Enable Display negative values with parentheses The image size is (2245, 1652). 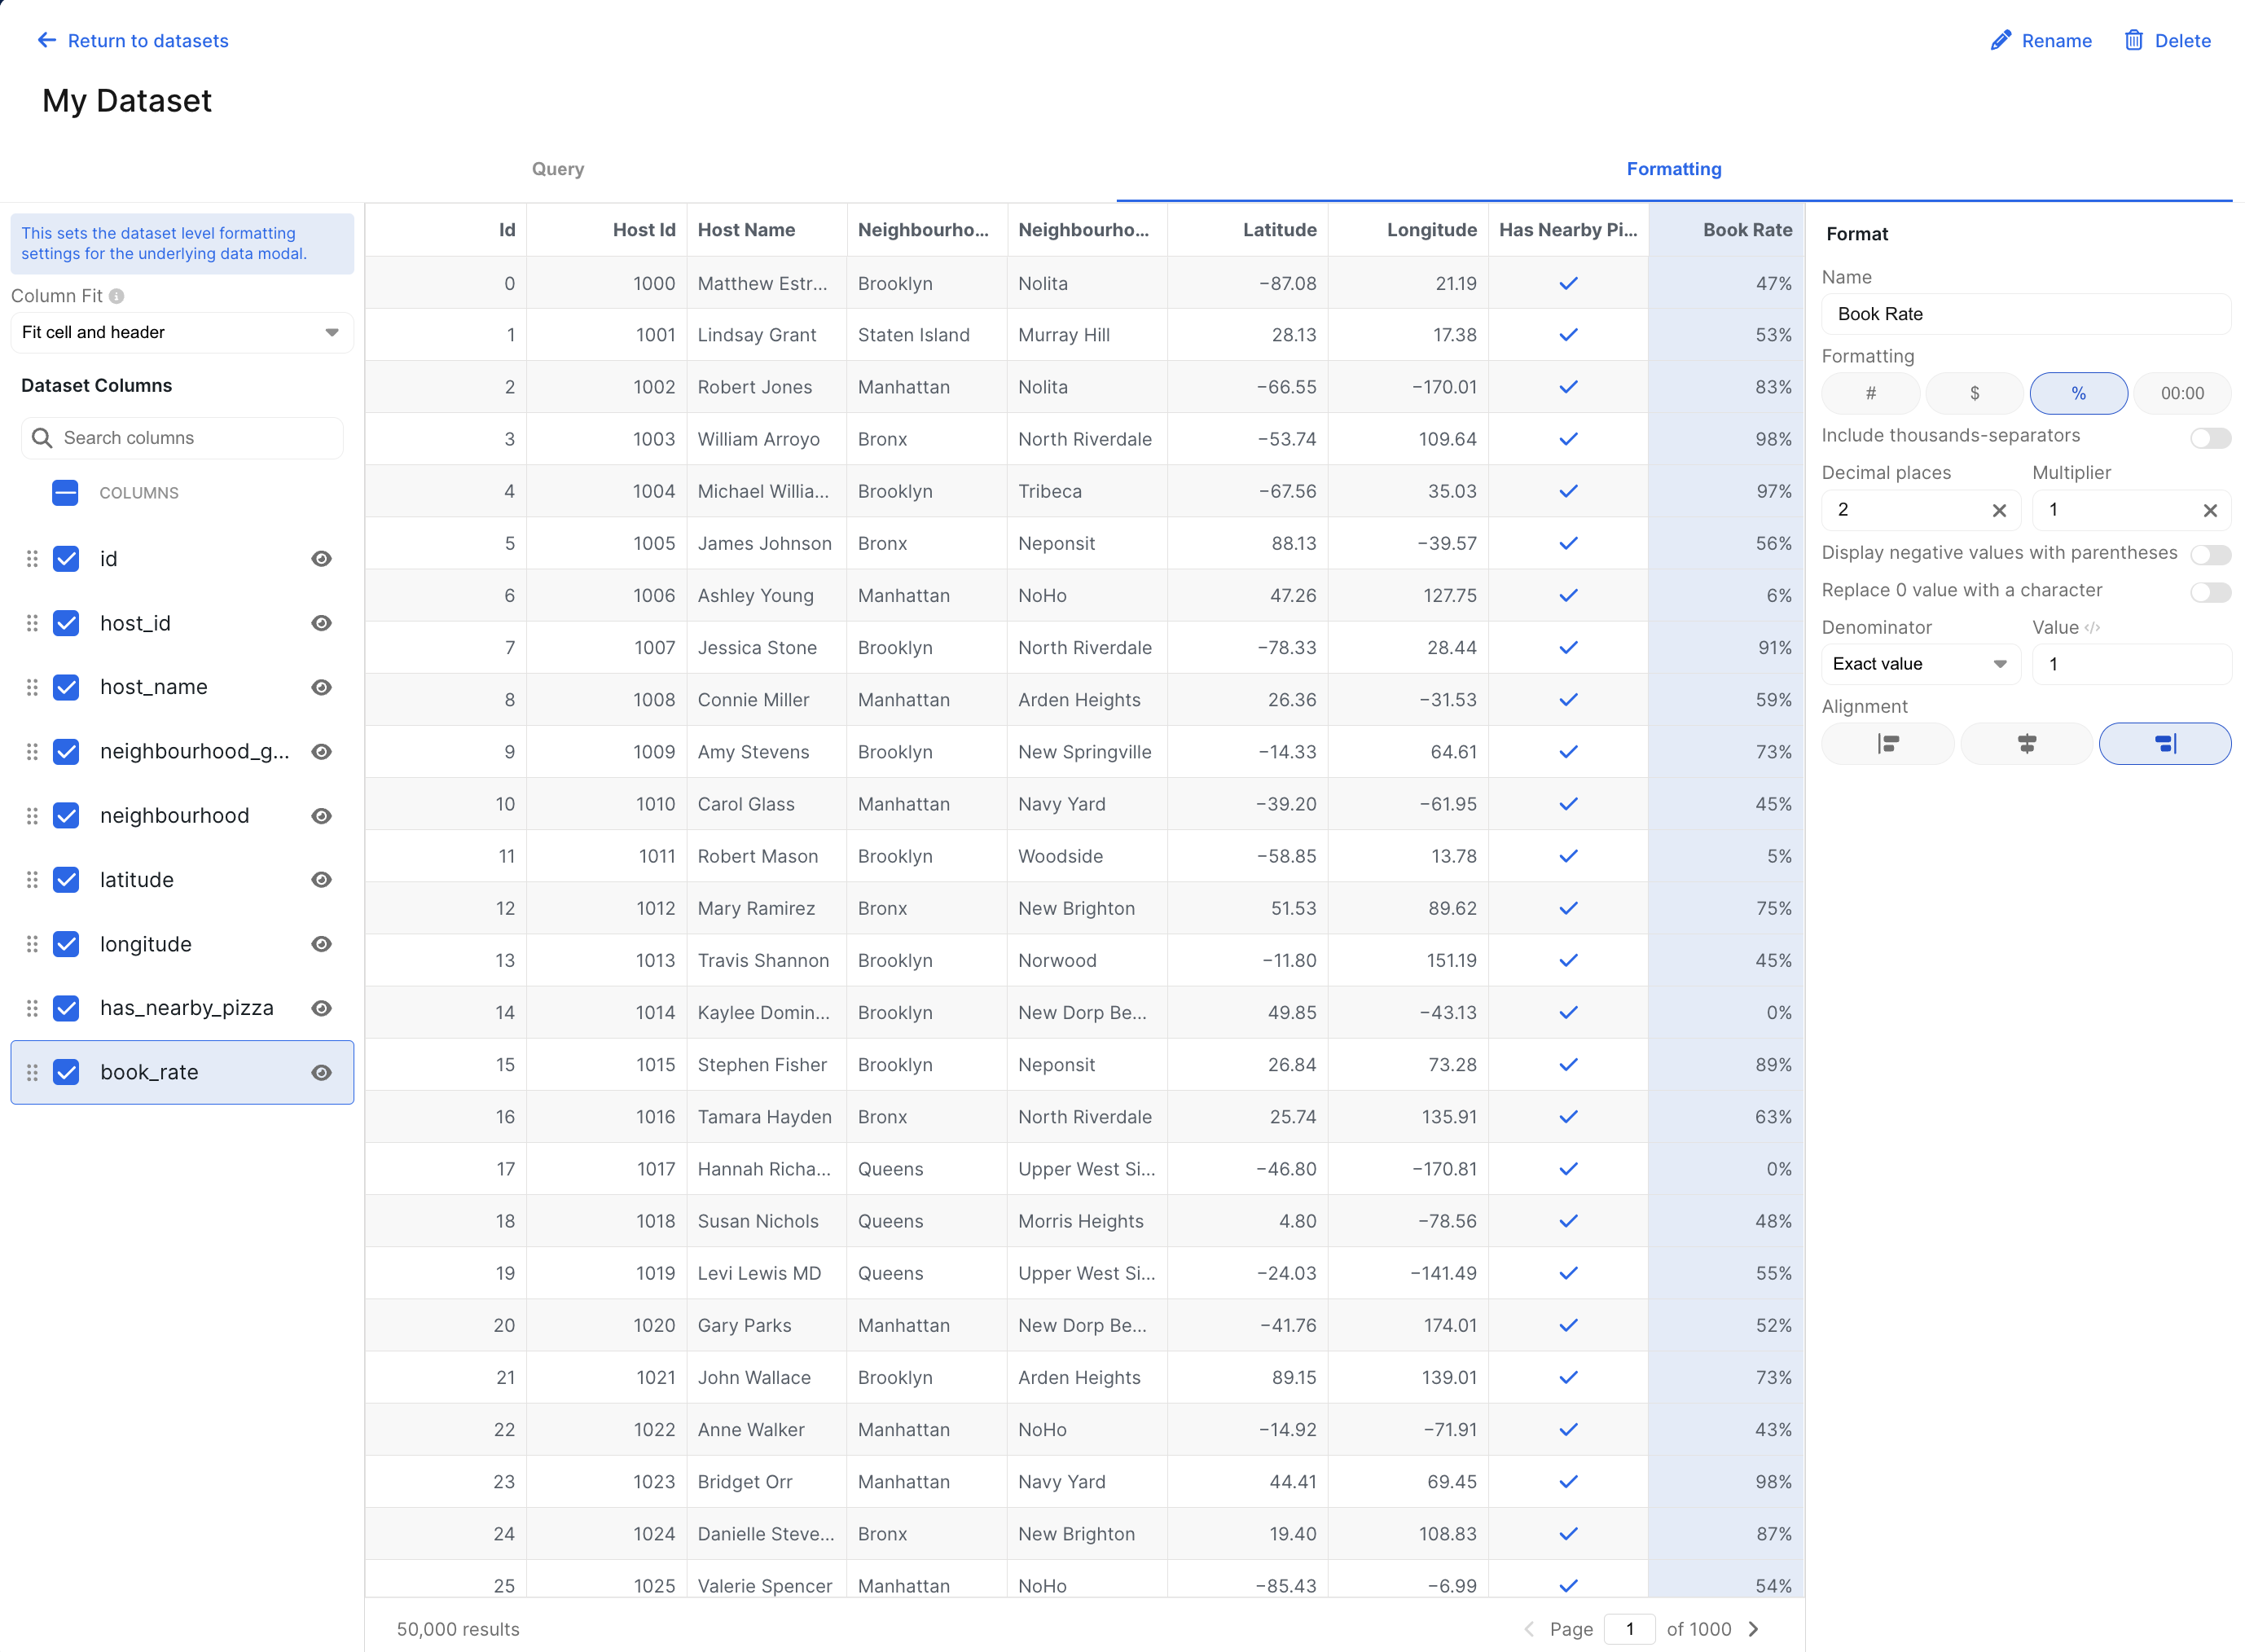2212,555
